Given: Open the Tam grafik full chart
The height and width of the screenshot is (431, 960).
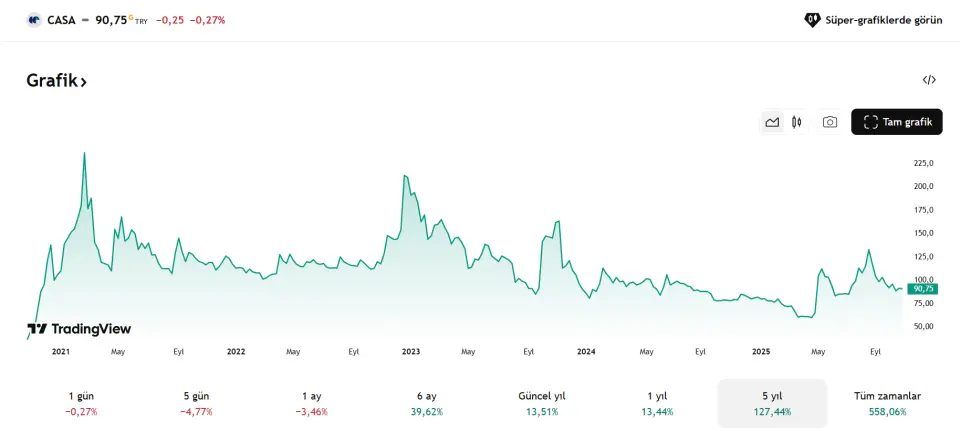Looking at the screenshot, I should point(897,122).
